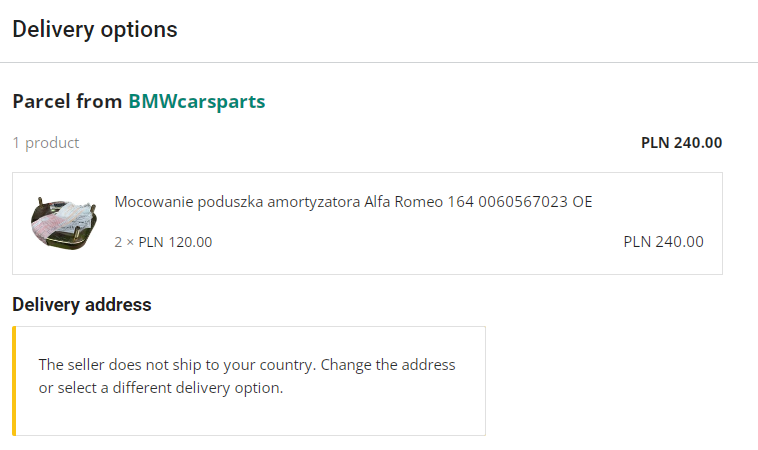Image resolution: width=758 pixels, height=450 pixels.
Task: Click the PLN 240.00 price inside product card
Action: (x=663, y=242)
